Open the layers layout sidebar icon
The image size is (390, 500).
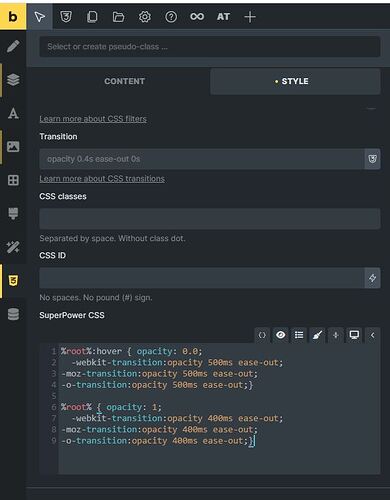click(13, 80)
